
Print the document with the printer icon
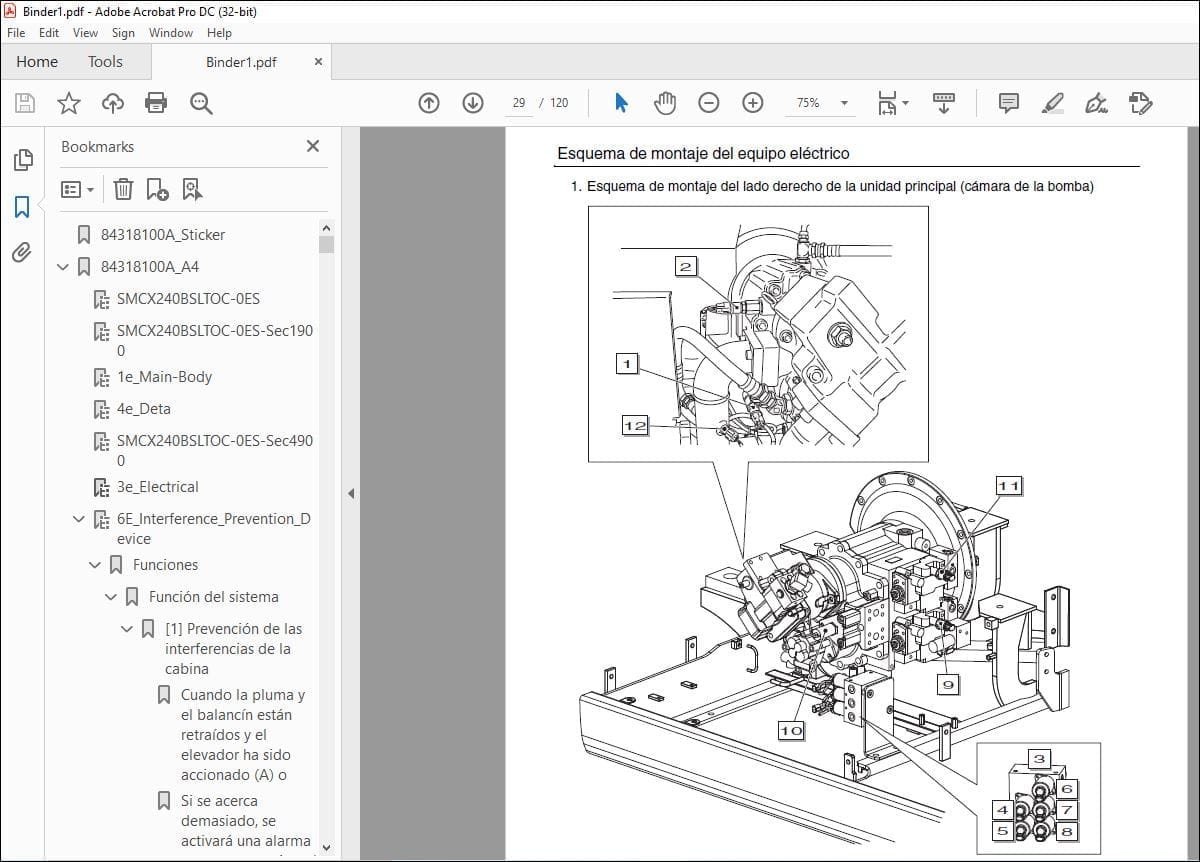click(x=156, y=103)
